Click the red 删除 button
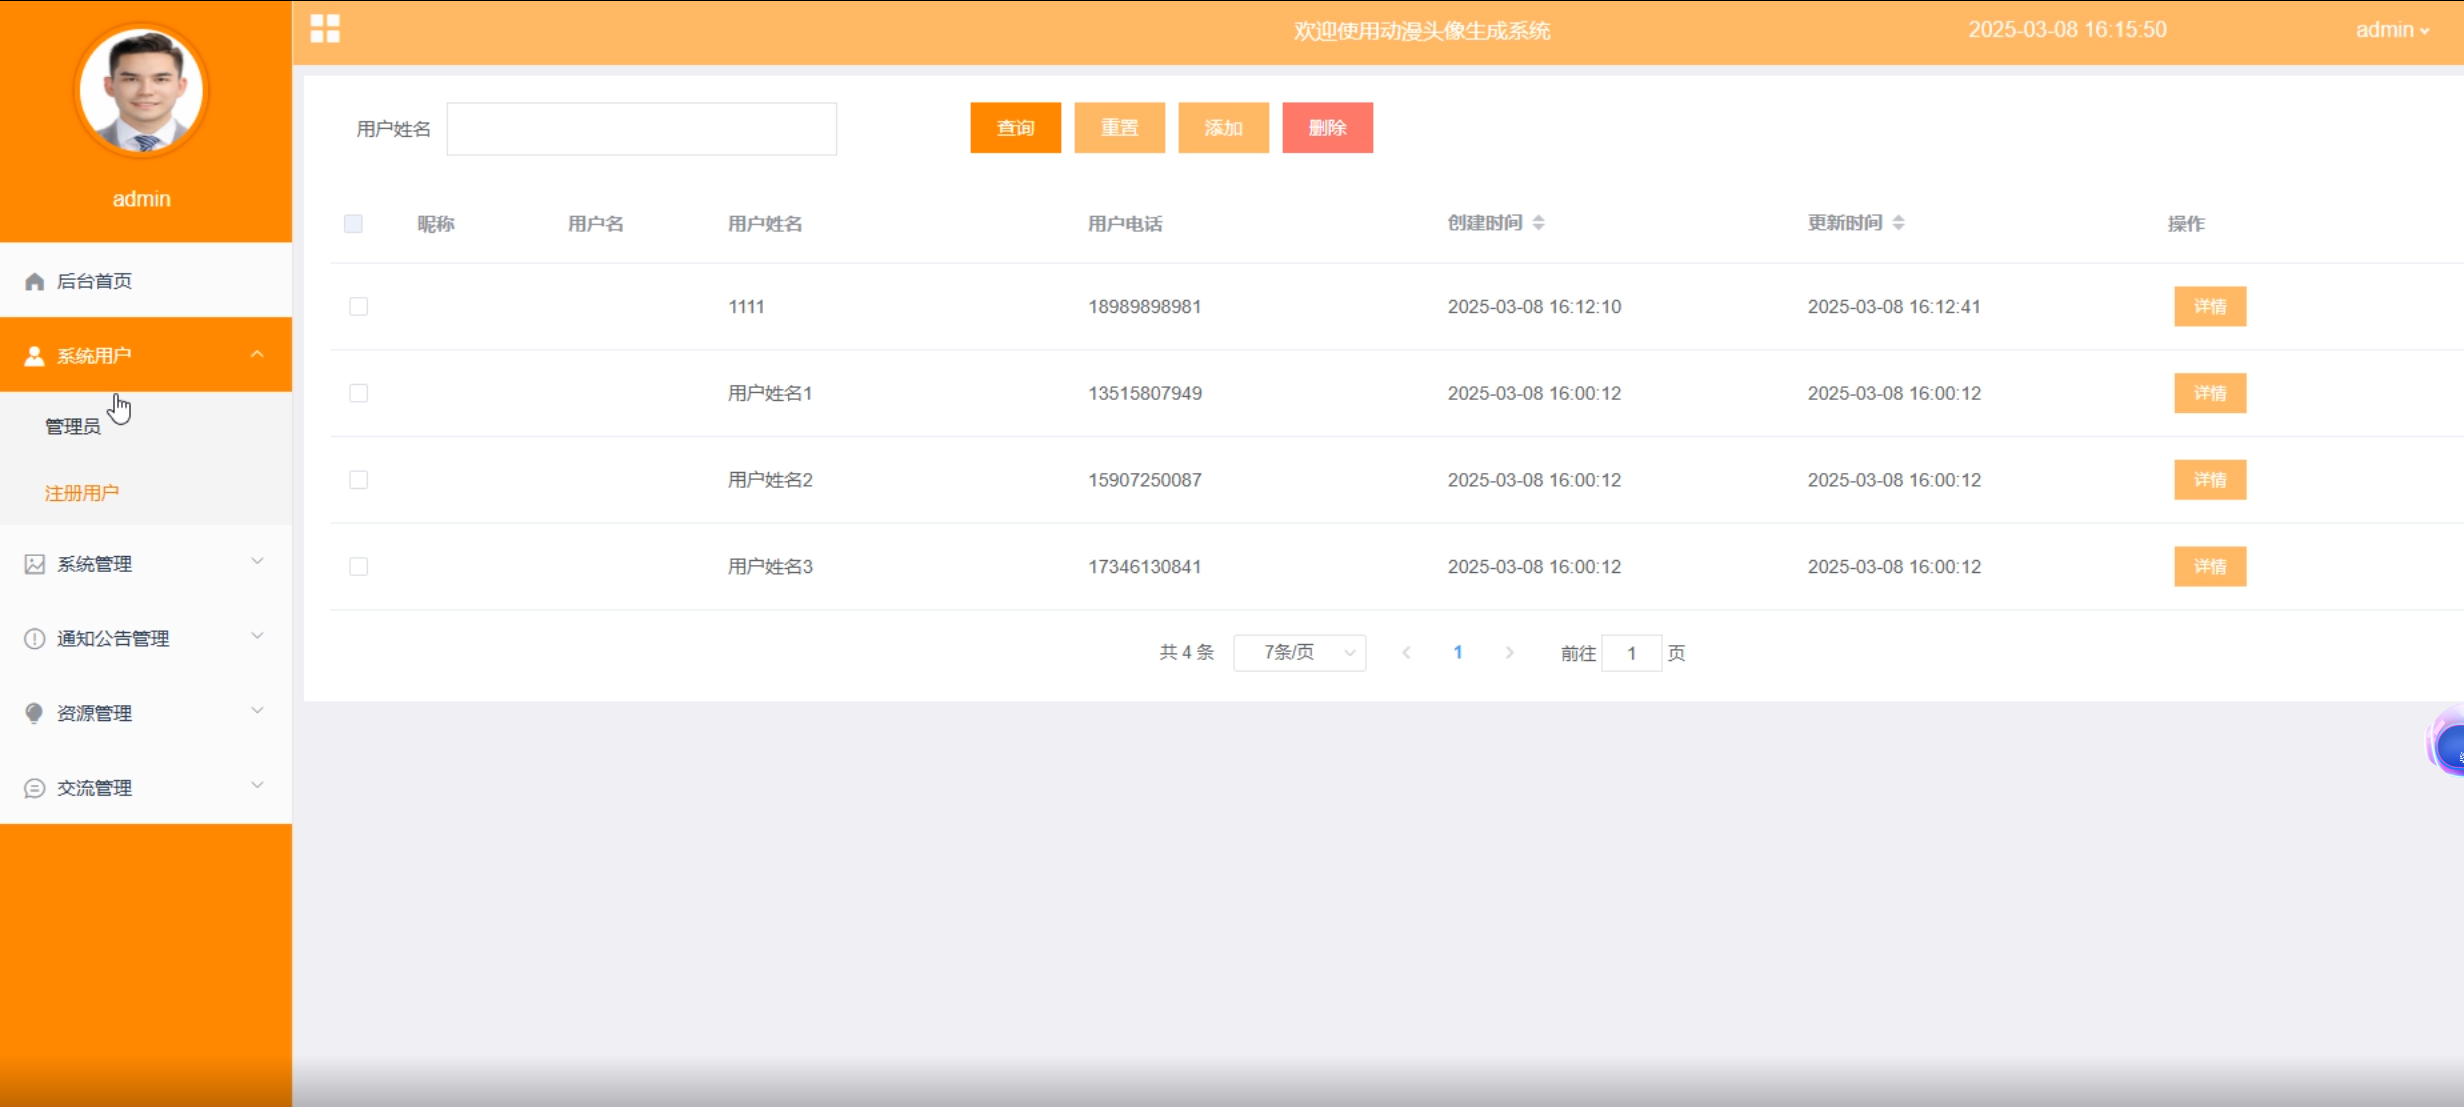This screenshot has width=2464, height=1107. click(x=1327, y=128)
